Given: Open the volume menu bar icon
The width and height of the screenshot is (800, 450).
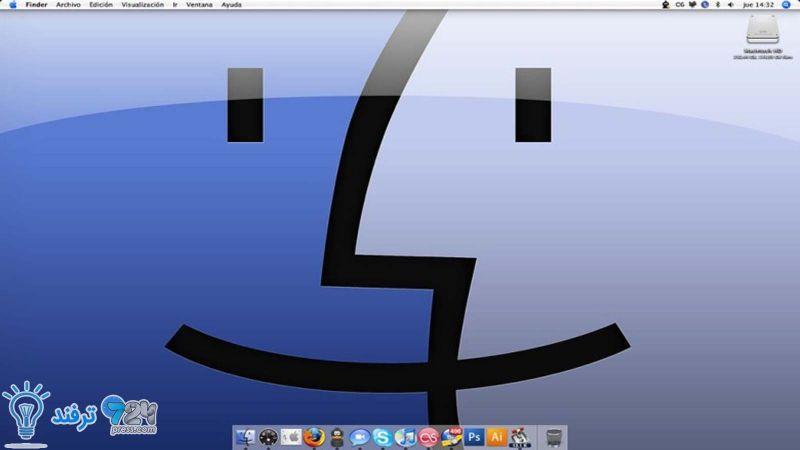Looking at the screenshot, I should [731, 5].
